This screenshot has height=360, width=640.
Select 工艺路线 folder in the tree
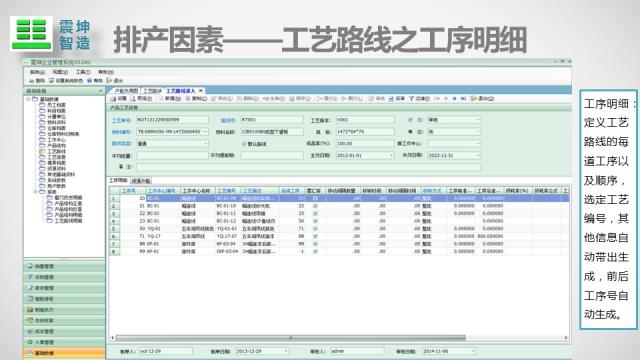click(53, 151)
